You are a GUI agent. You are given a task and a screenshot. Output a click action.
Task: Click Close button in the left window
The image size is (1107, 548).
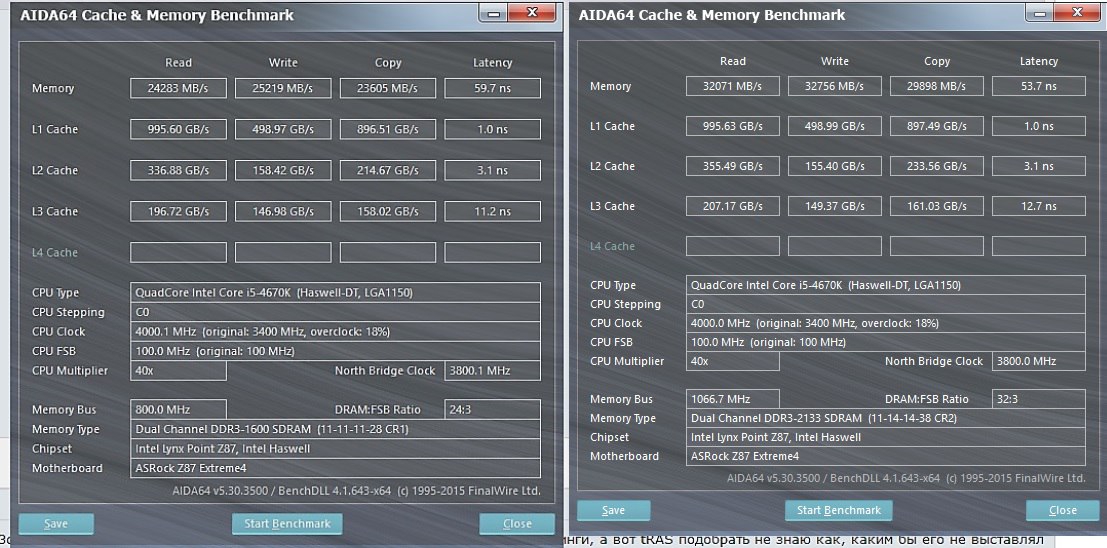[x=517, y=524]
